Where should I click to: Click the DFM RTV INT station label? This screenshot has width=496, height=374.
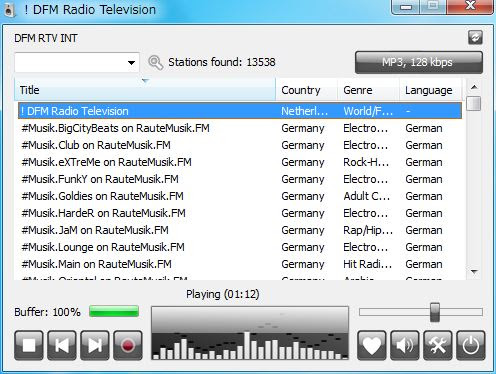pyautogui.click(x=46, y=38)
